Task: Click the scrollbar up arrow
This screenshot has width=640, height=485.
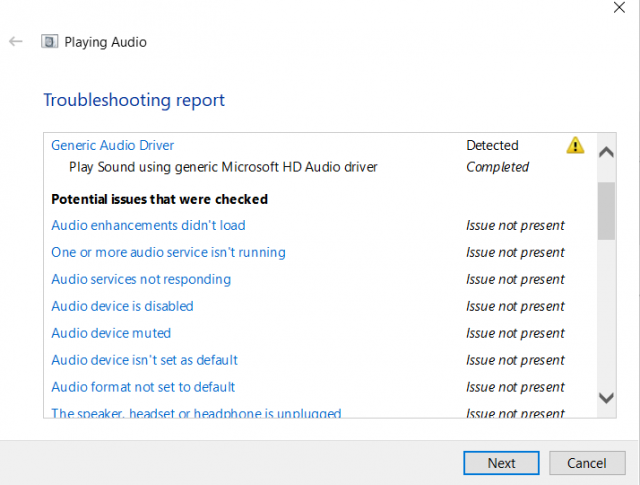Action: tap(607, 152)
